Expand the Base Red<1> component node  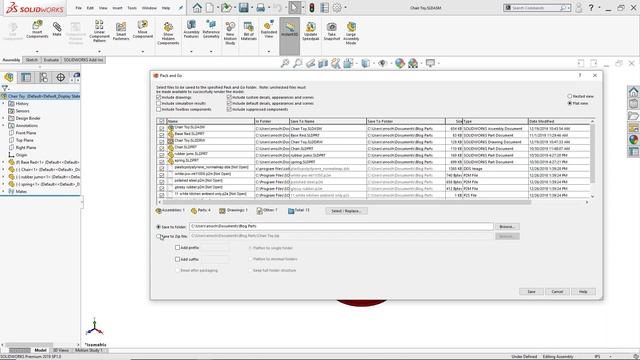[x=4, y=162]
